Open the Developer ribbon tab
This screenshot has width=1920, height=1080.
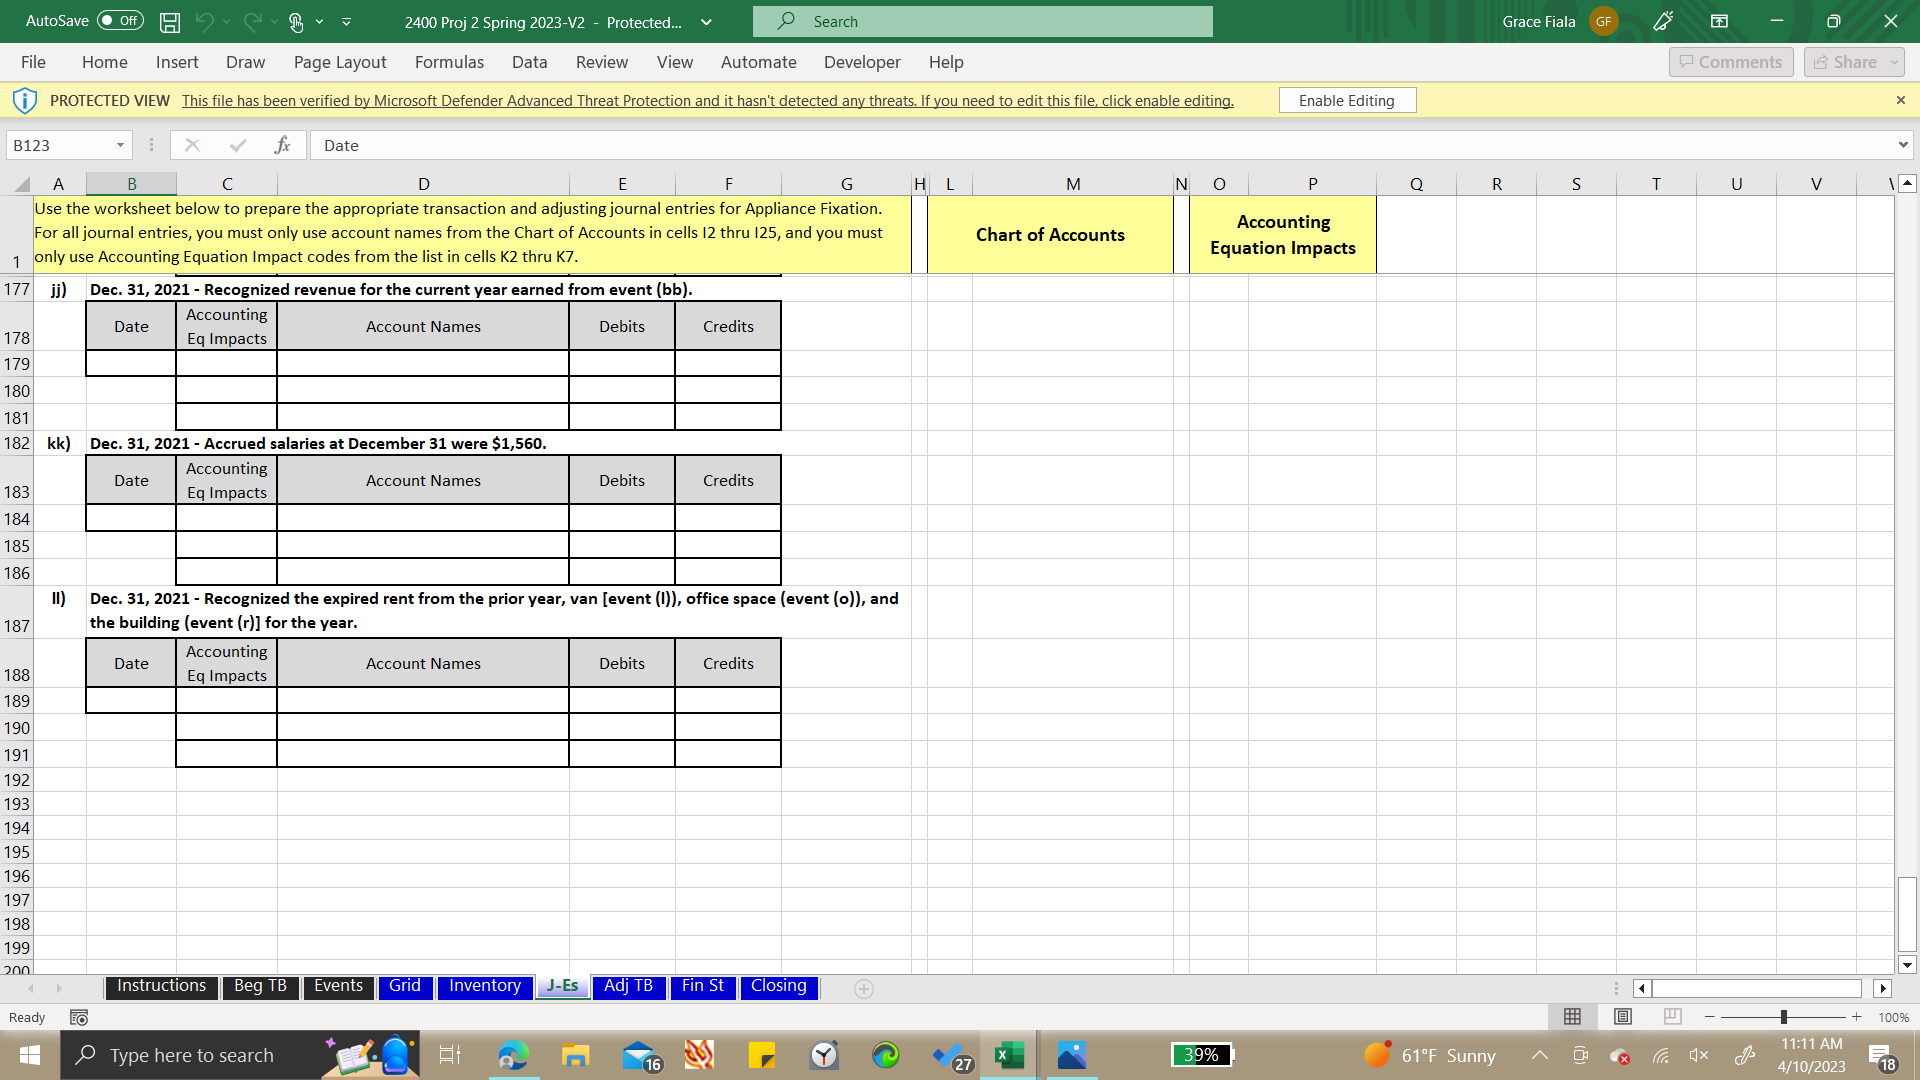[x=862, y=62]
